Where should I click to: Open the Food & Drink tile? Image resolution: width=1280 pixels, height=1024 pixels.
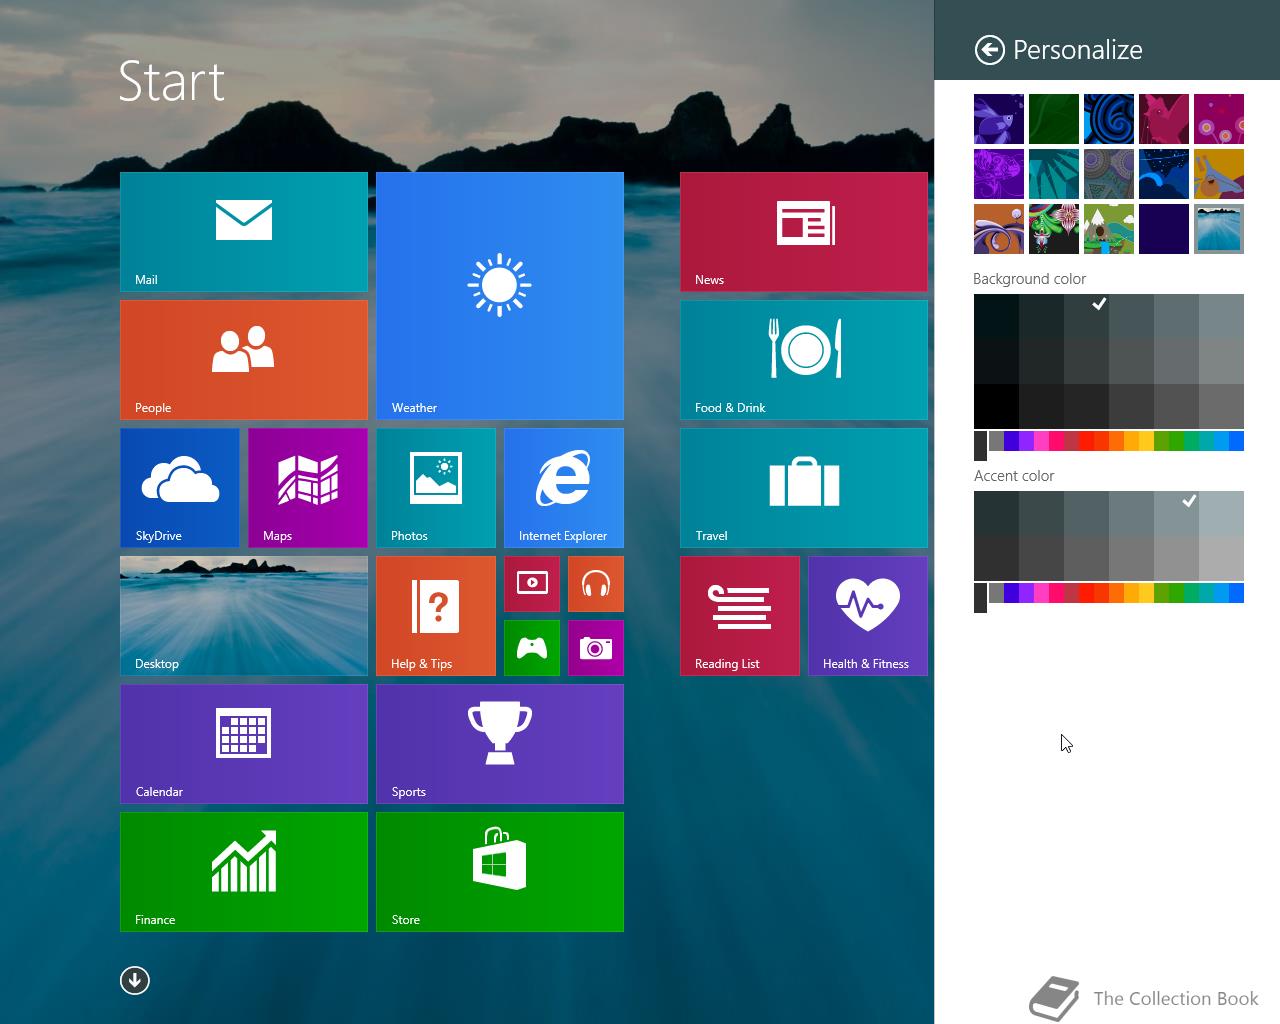click(x=804, y=360)
